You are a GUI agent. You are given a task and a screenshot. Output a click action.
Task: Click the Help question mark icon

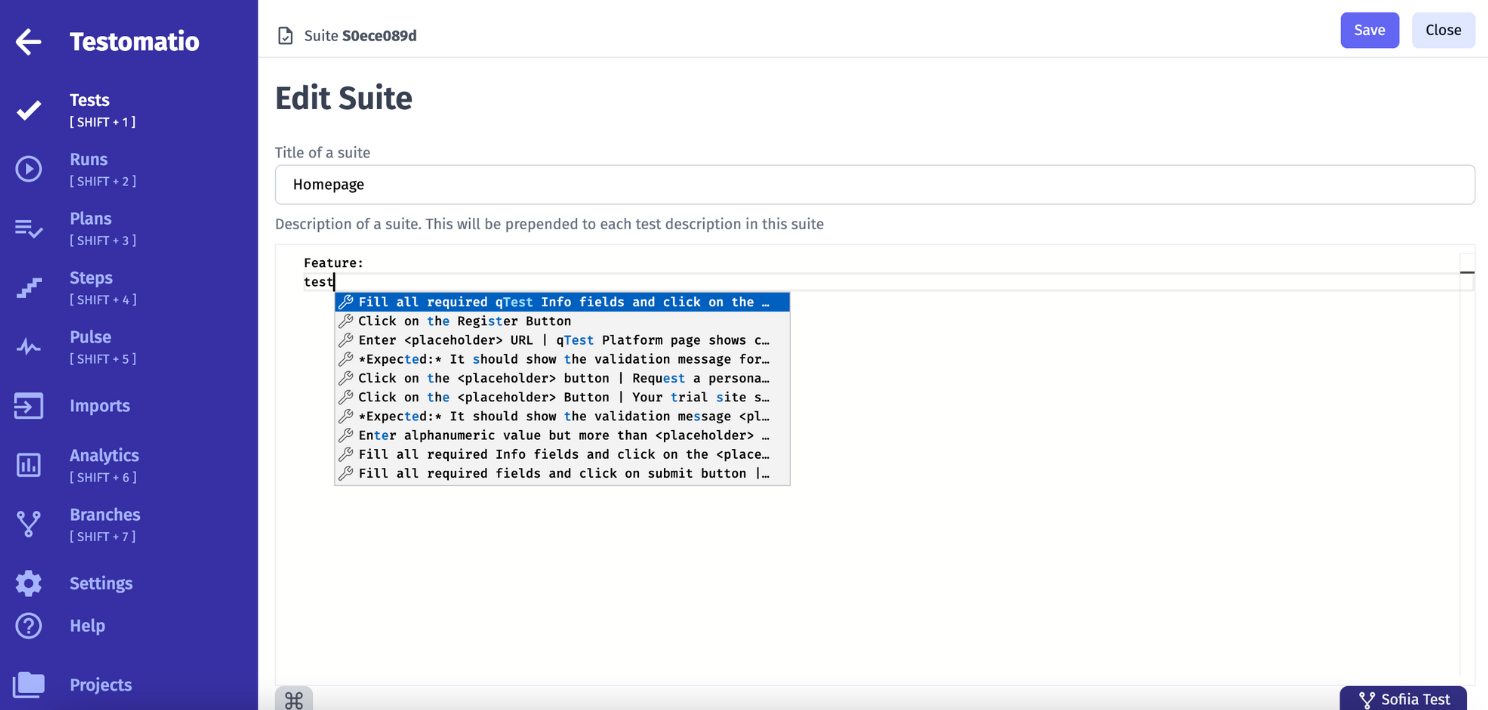tap(29, 626)
